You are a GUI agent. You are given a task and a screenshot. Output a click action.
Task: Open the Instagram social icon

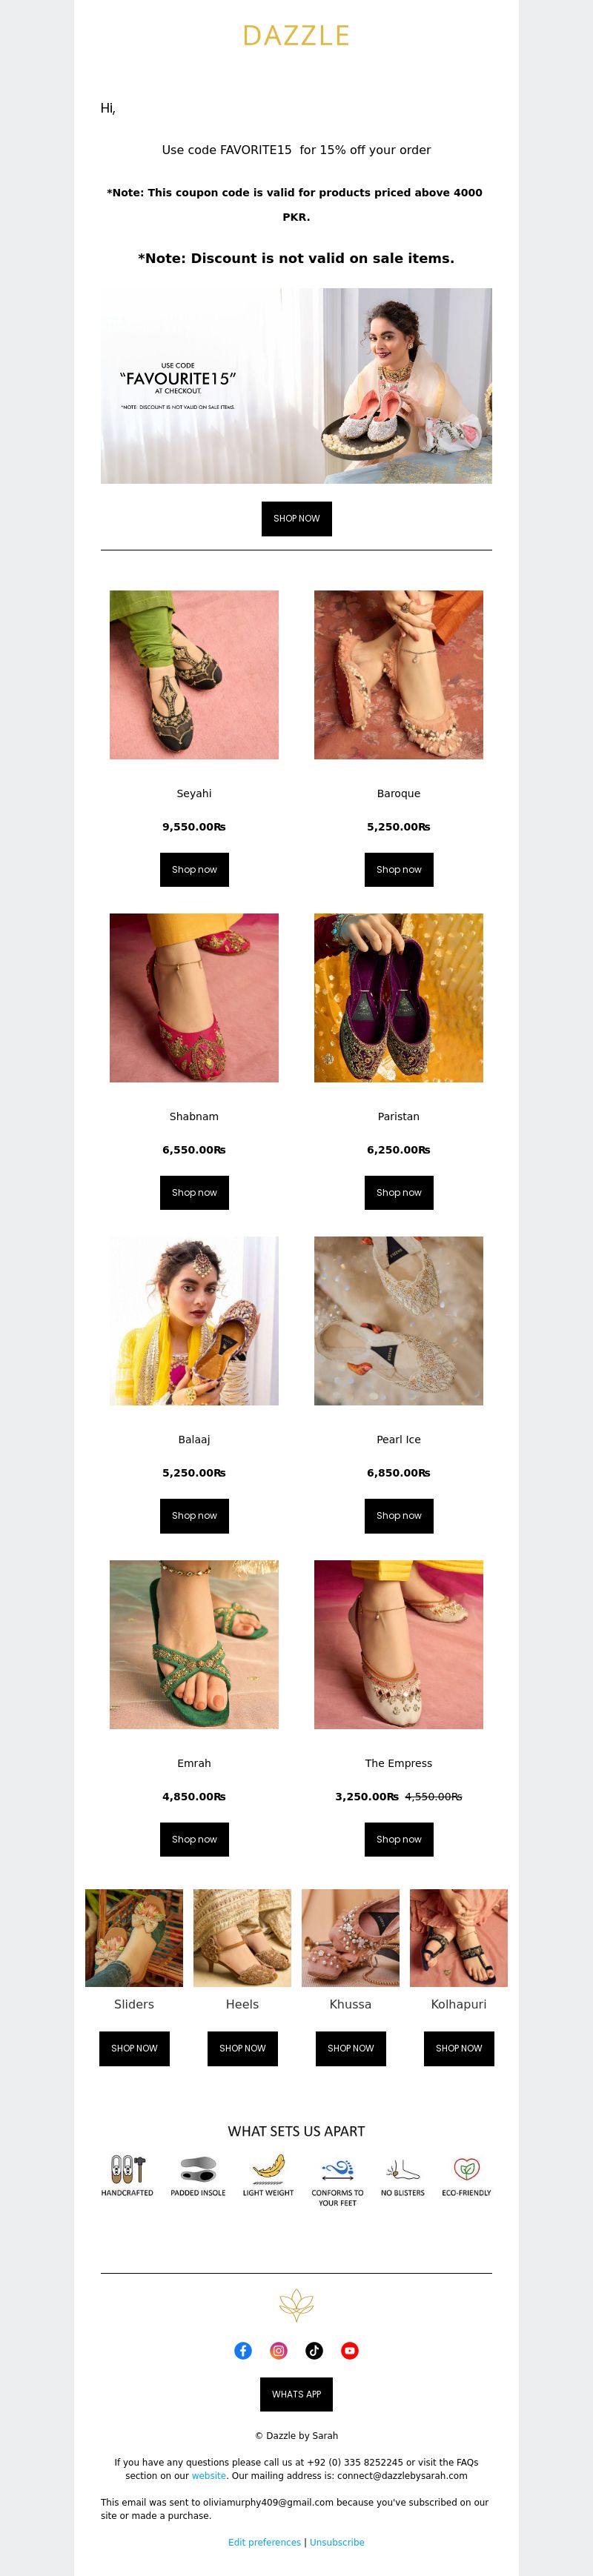click(x=279, y=2350)
